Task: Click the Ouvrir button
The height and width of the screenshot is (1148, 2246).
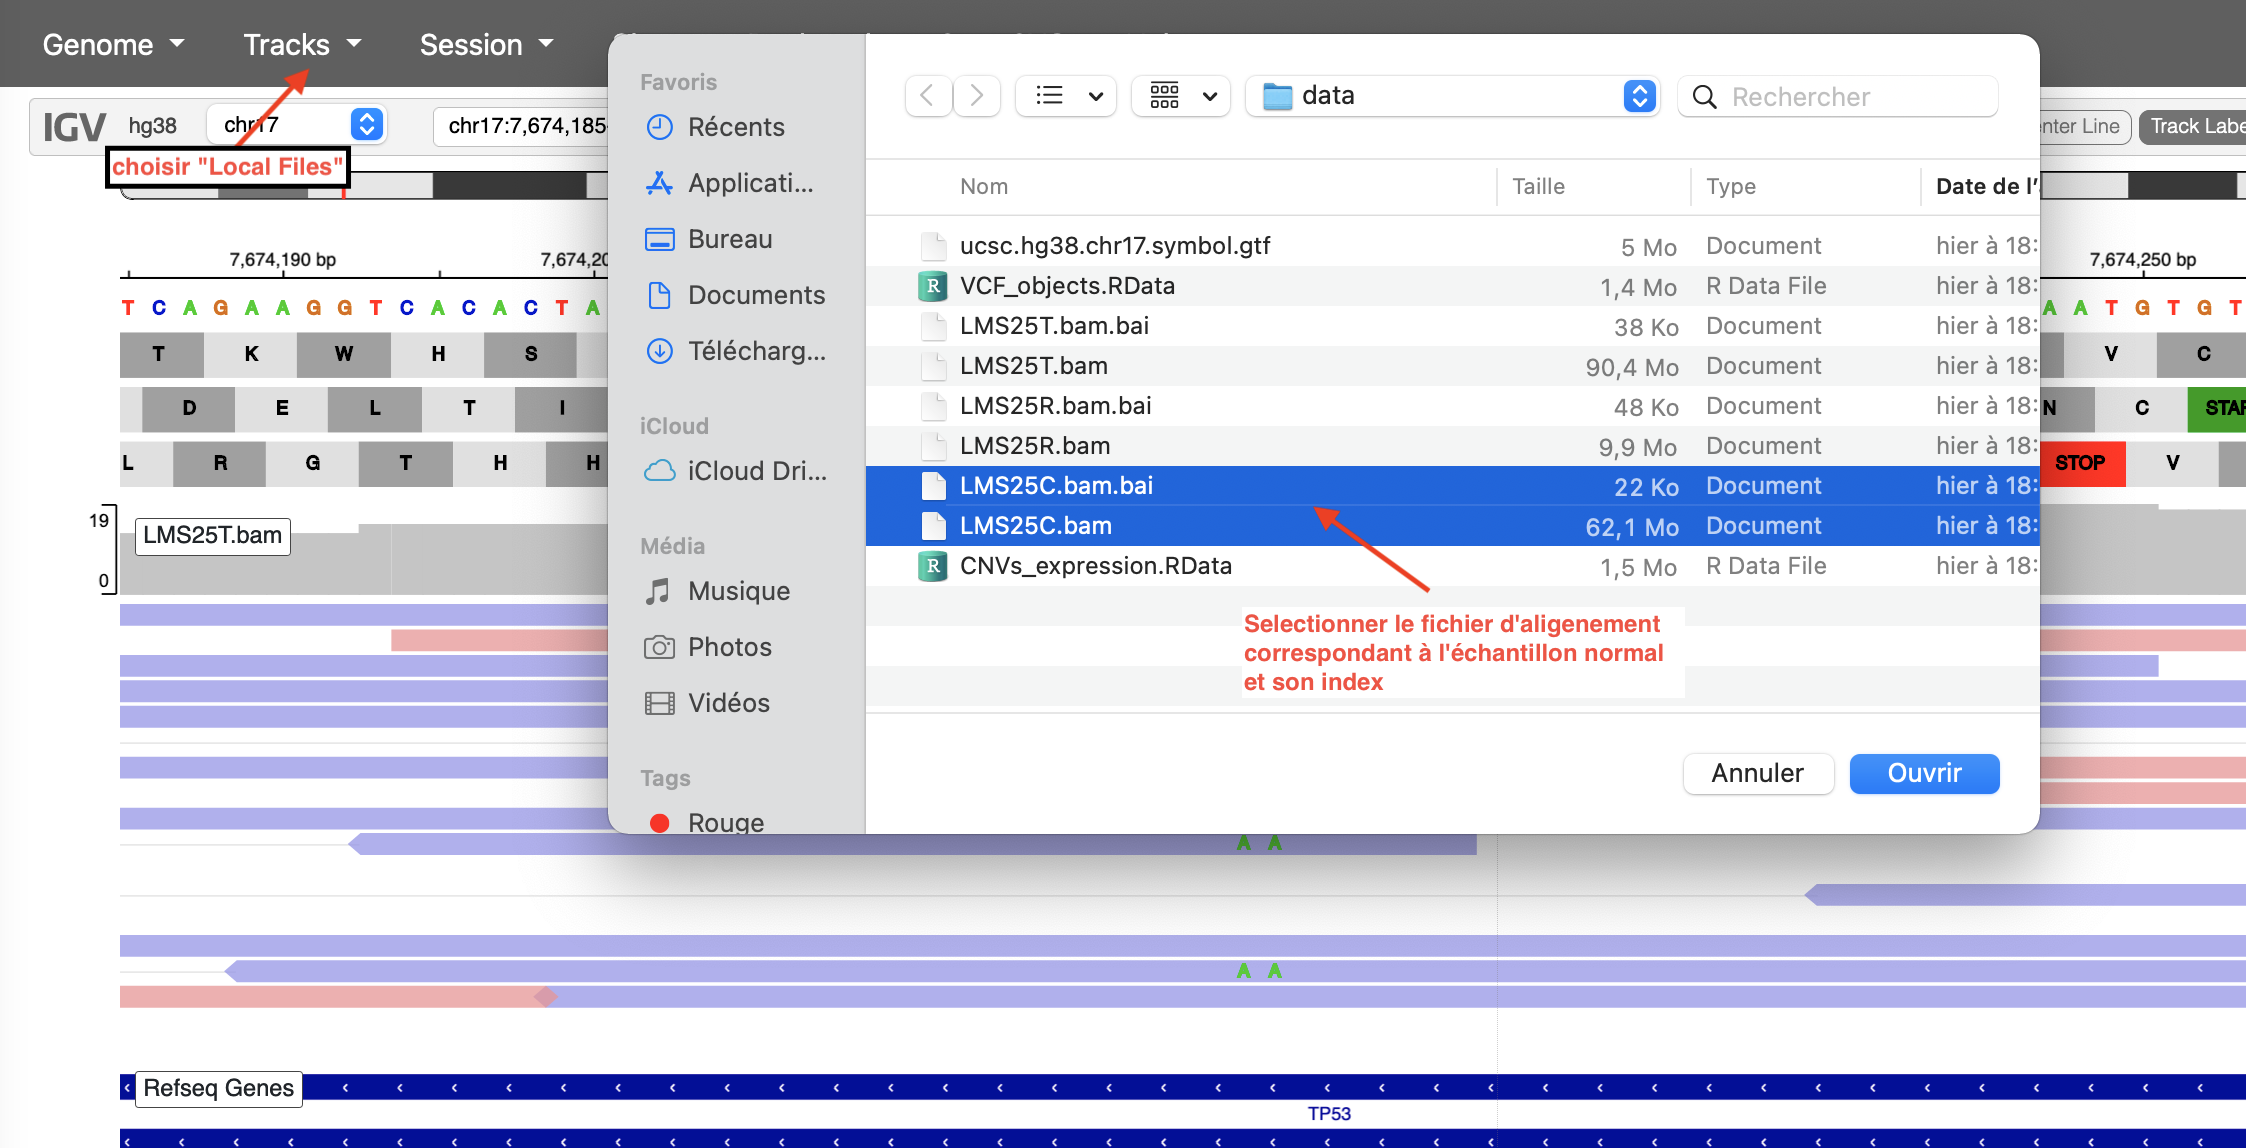Action: [x=1923, y=773]
